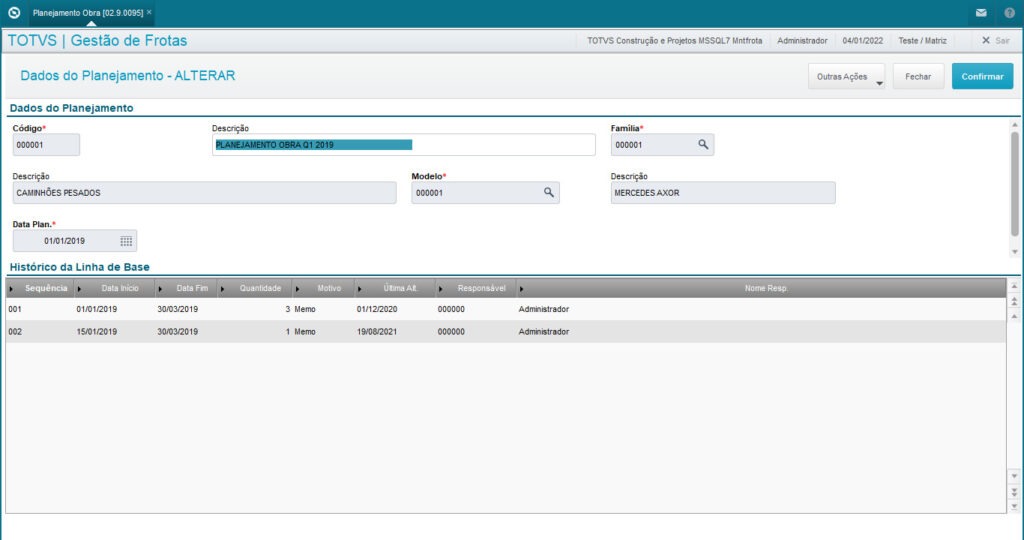The width and height of the screenshot is (1024, 540).
Task: Click the form panel scrollbar down arrow
Action: click(1015, 252)
